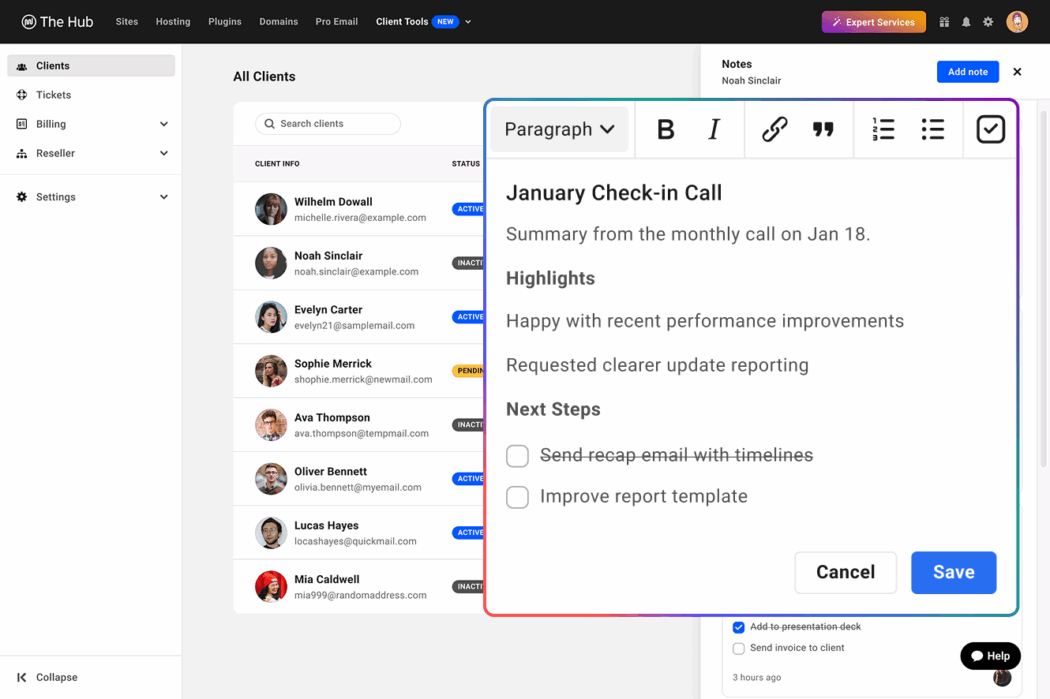This screenshot has width=1050, height=699.
Task: Insert a link in the note
Action: 773,129
